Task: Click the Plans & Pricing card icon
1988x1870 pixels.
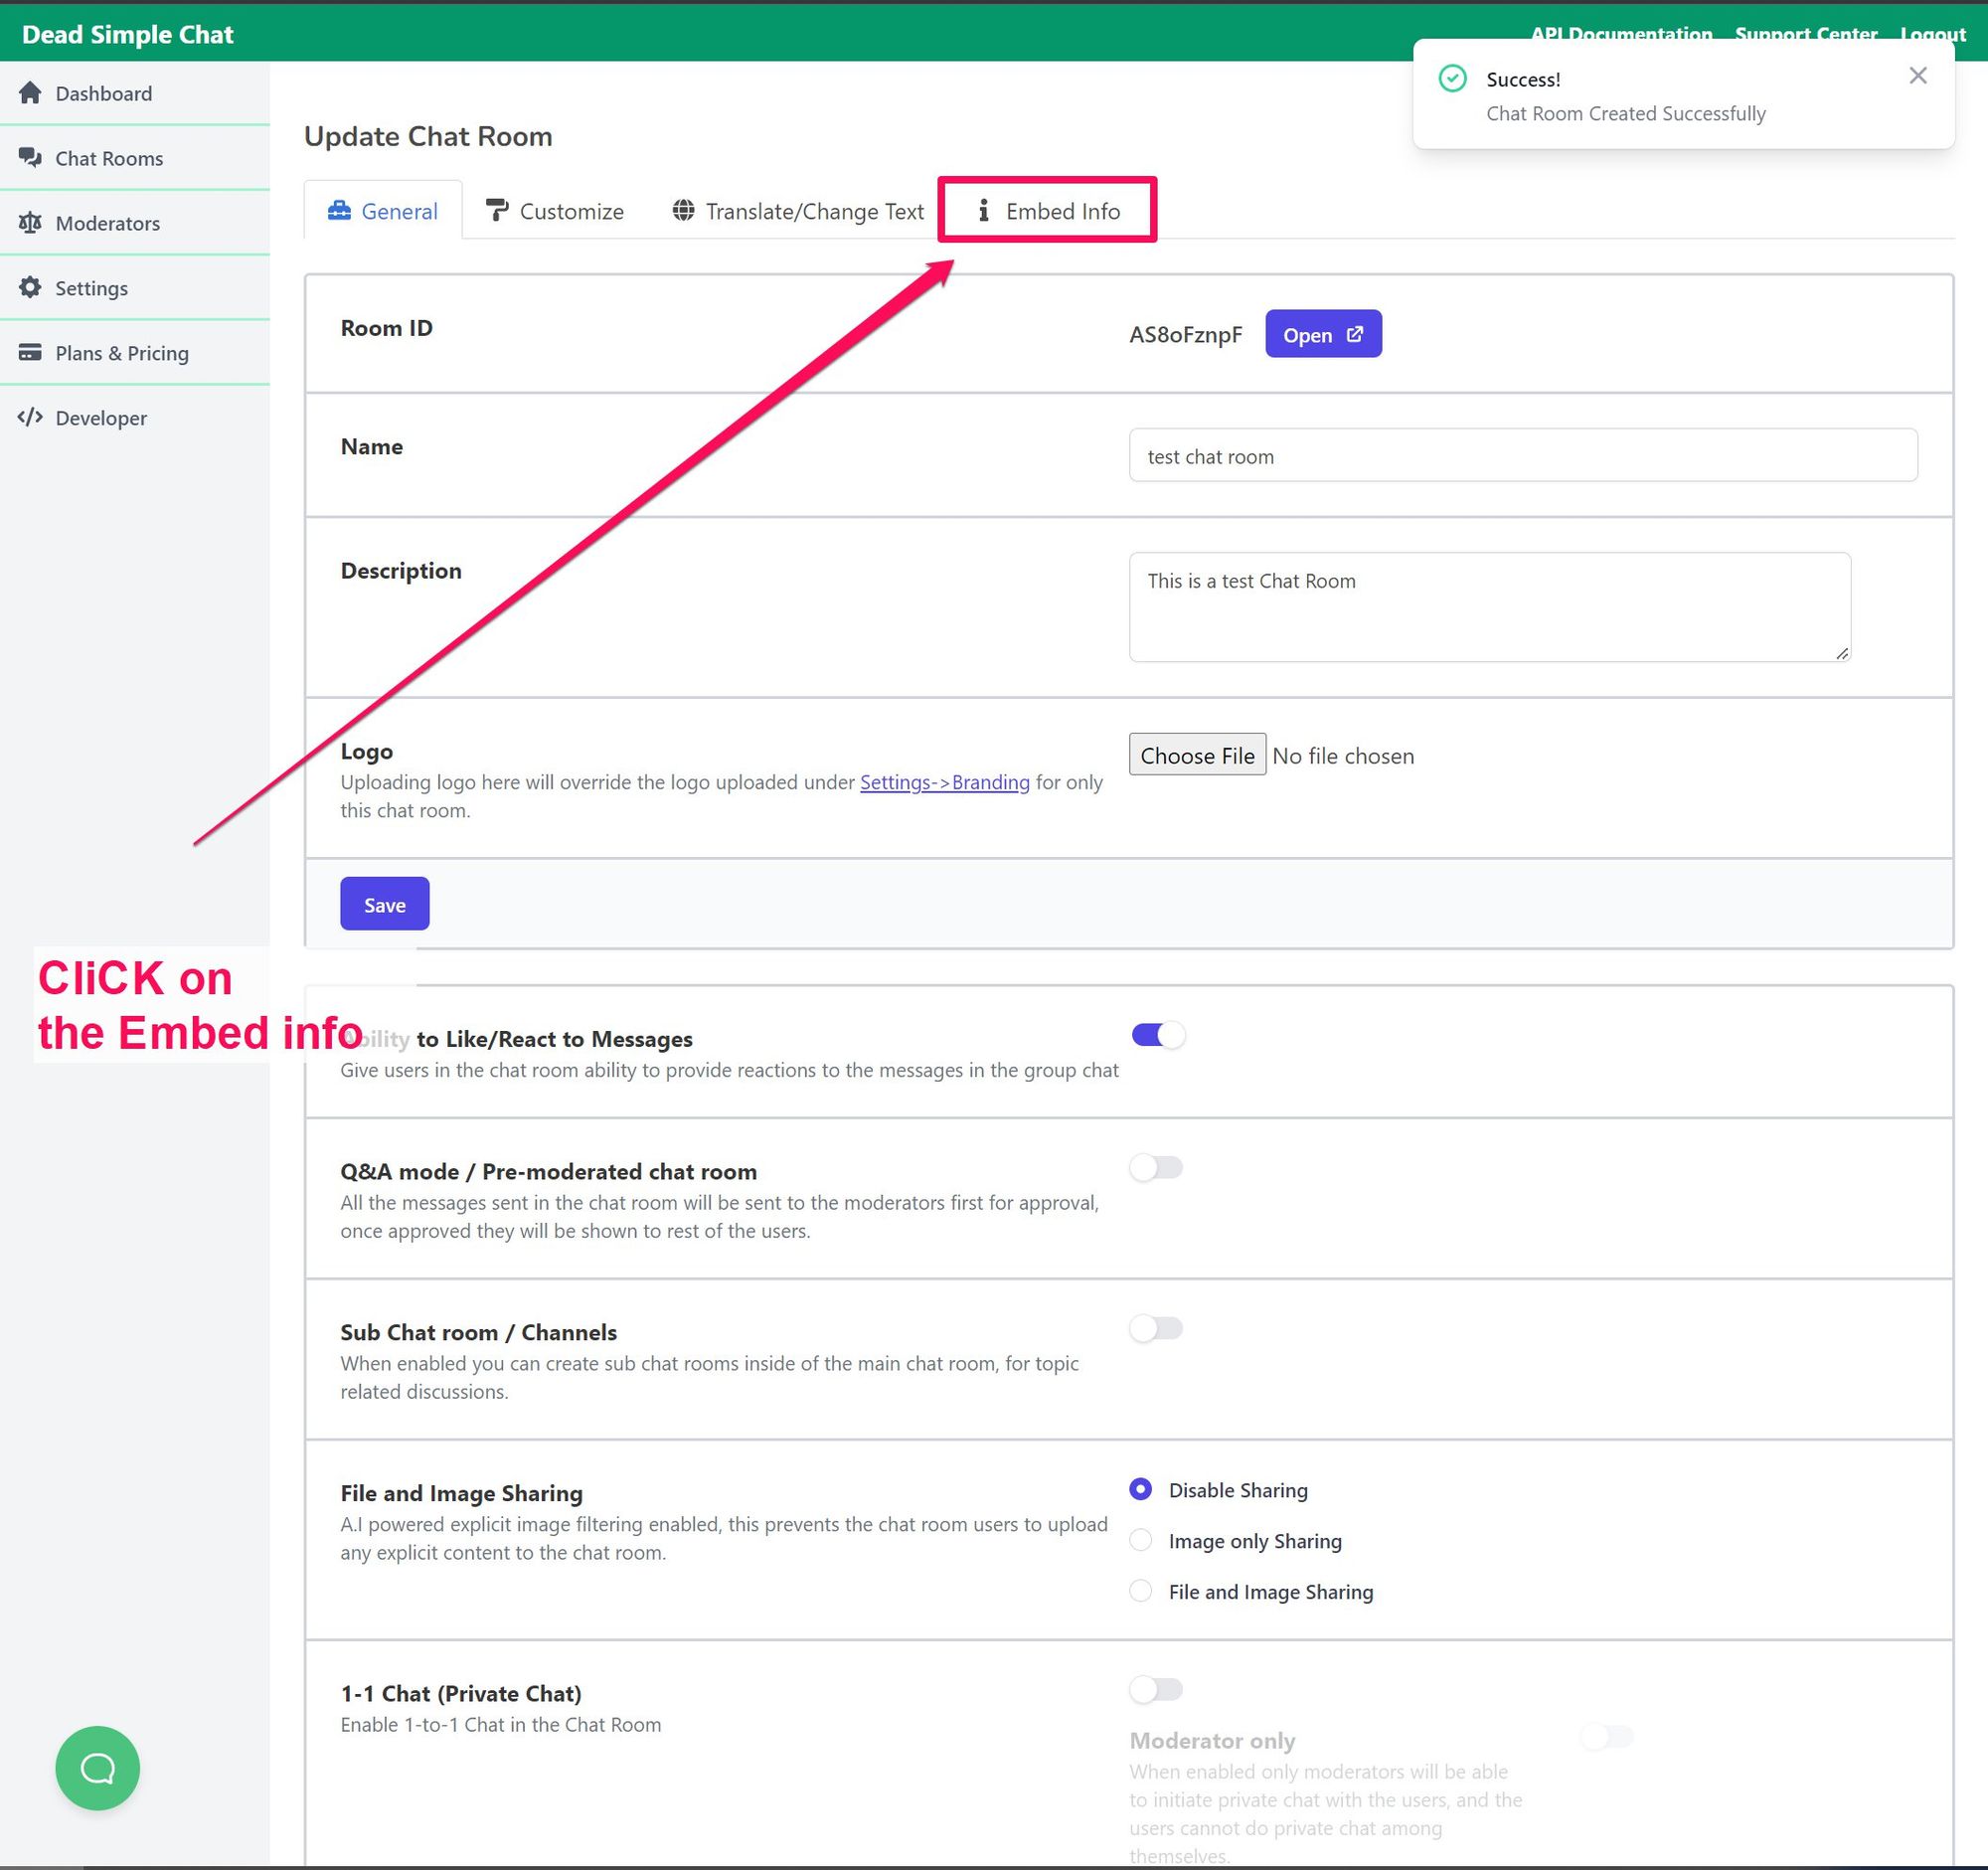Action: pos(30,353)
